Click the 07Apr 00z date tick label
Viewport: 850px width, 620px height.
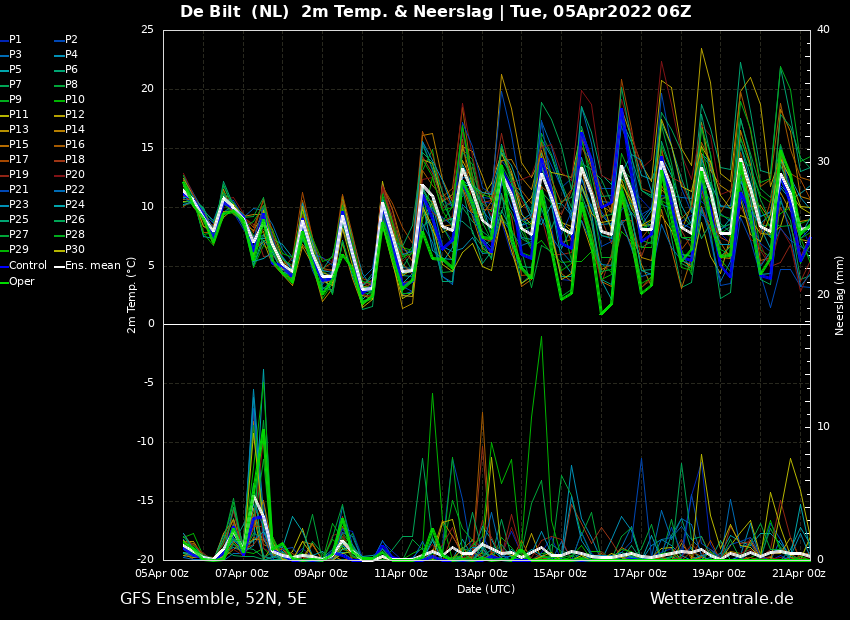pos(243,573)
